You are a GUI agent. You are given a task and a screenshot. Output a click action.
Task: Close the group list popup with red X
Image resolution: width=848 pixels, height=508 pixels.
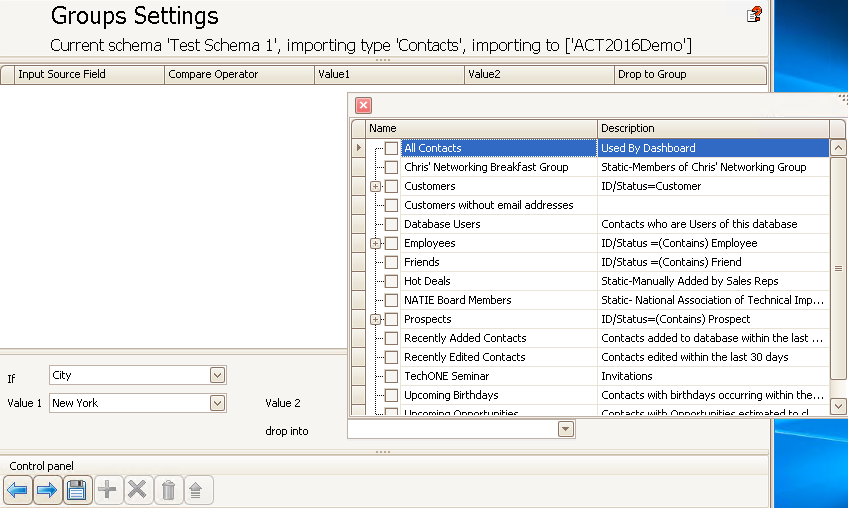click(363, 105)
